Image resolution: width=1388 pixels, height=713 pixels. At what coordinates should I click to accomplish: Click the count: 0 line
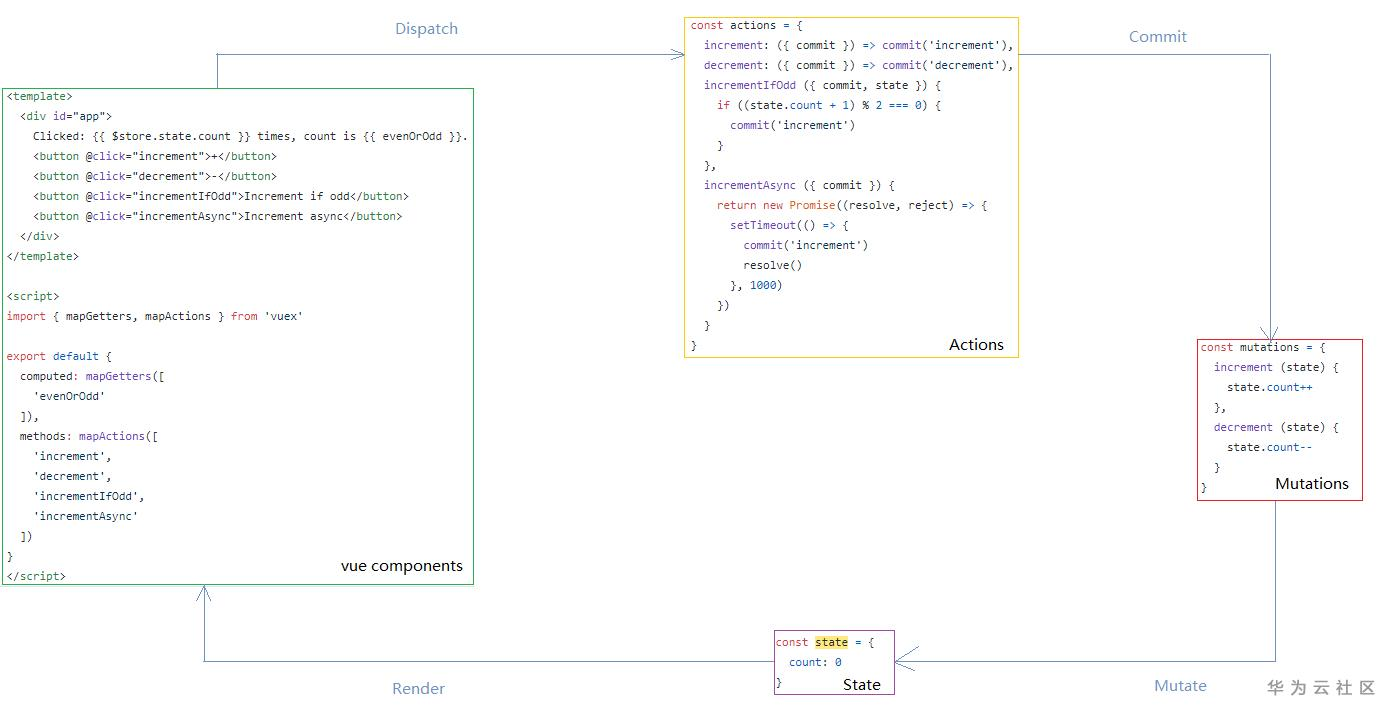point(815,662)
